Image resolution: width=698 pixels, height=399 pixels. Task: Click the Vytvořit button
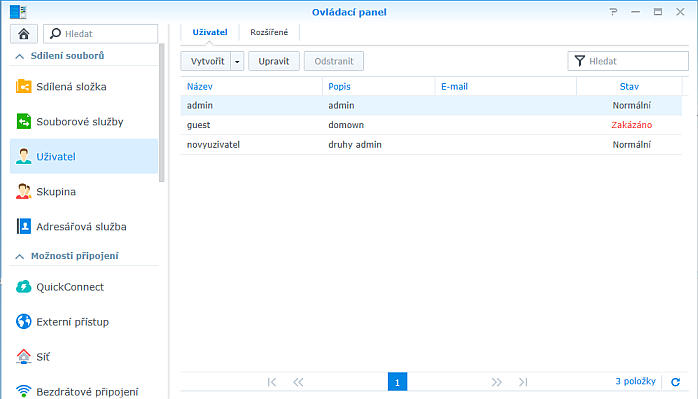pos(207,61)
